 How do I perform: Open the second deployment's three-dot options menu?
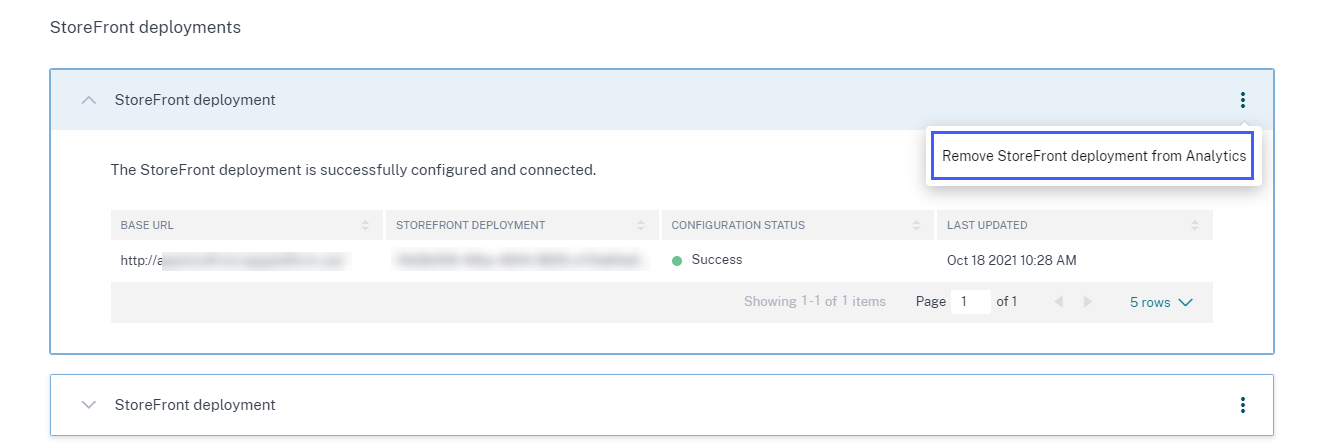click(x=1242, y=405)
